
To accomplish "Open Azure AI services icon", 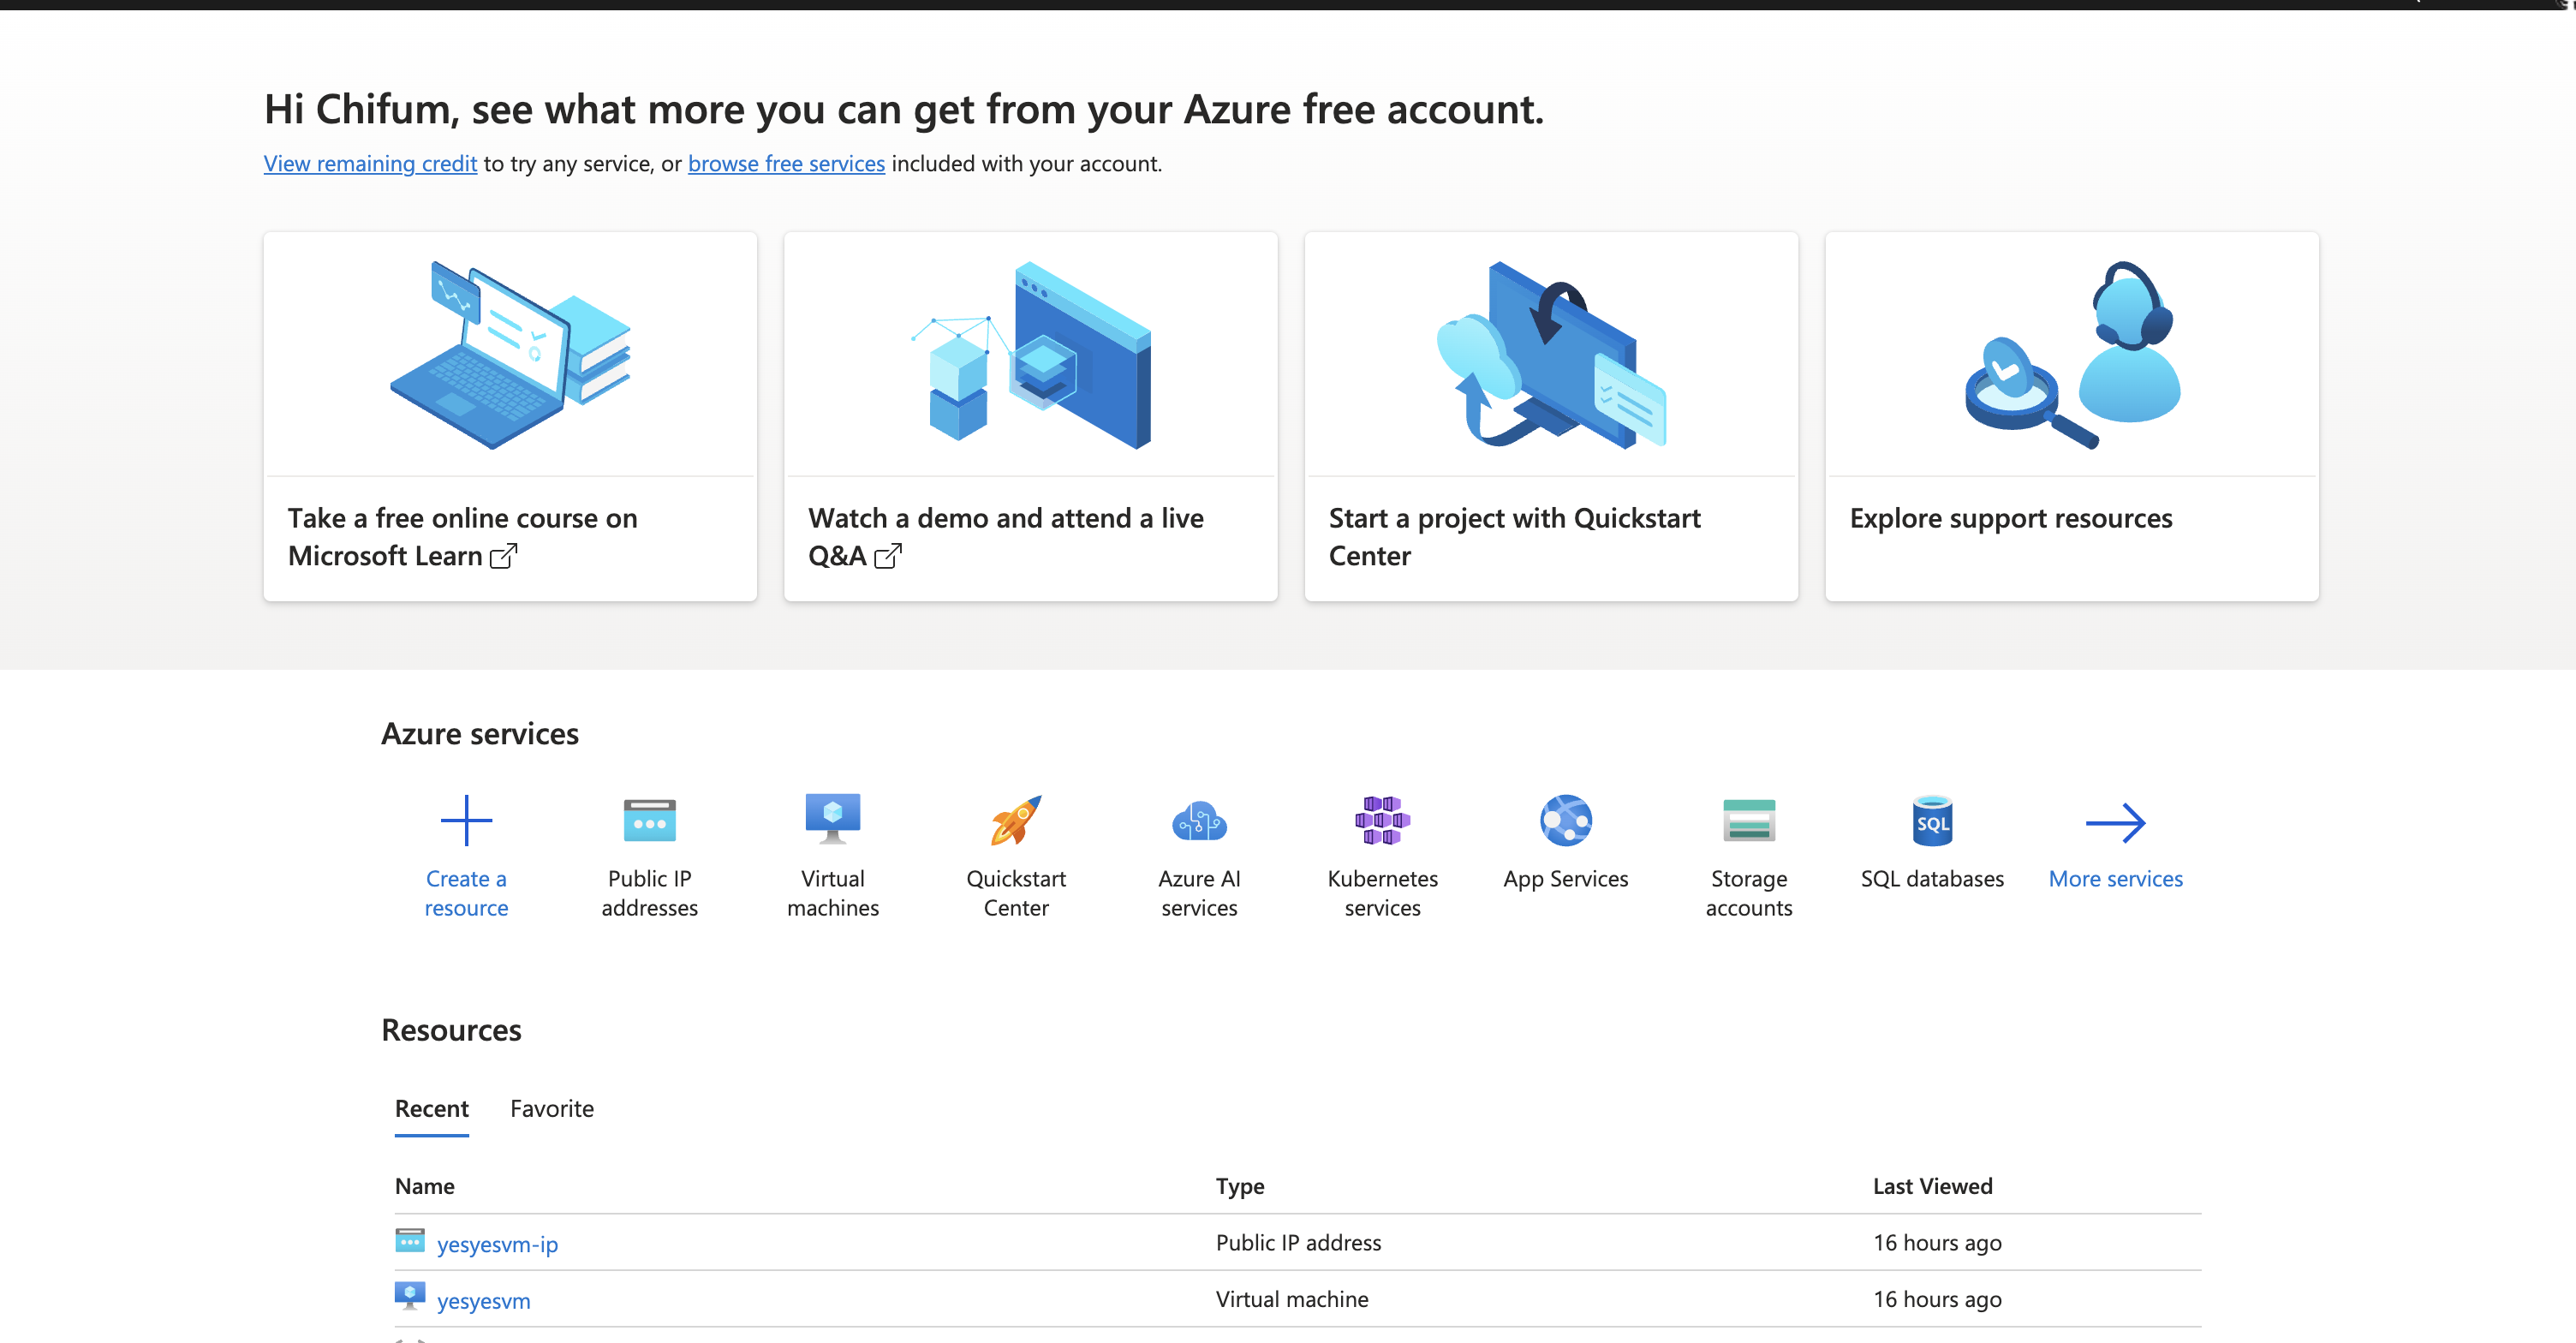I will (1199, 821).
